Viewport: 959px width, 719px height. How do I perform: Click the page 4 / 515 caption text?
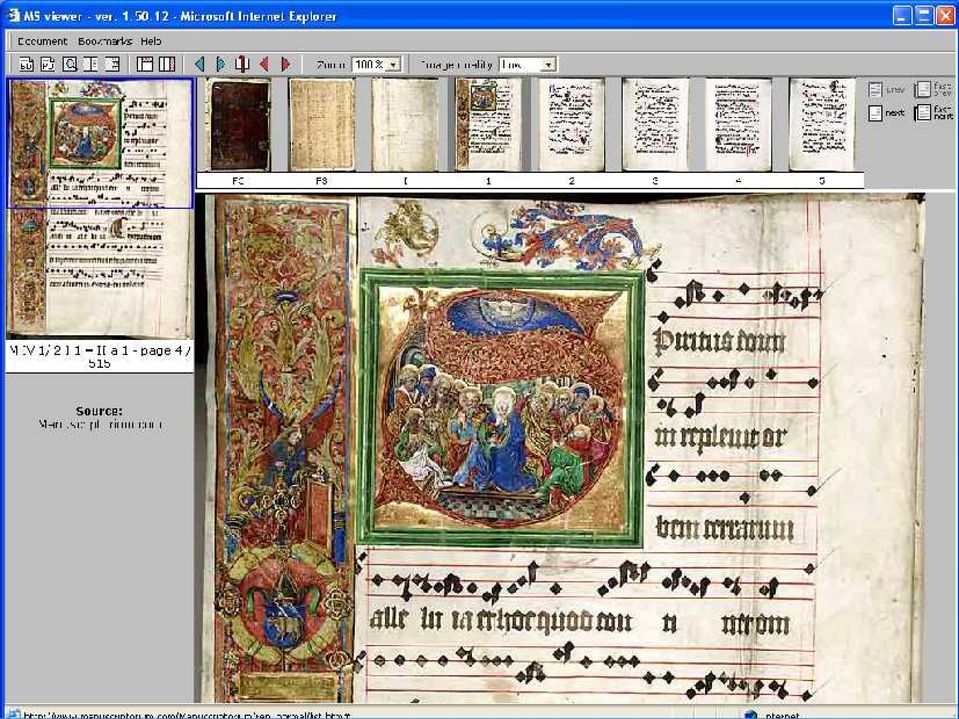[100, 357]
